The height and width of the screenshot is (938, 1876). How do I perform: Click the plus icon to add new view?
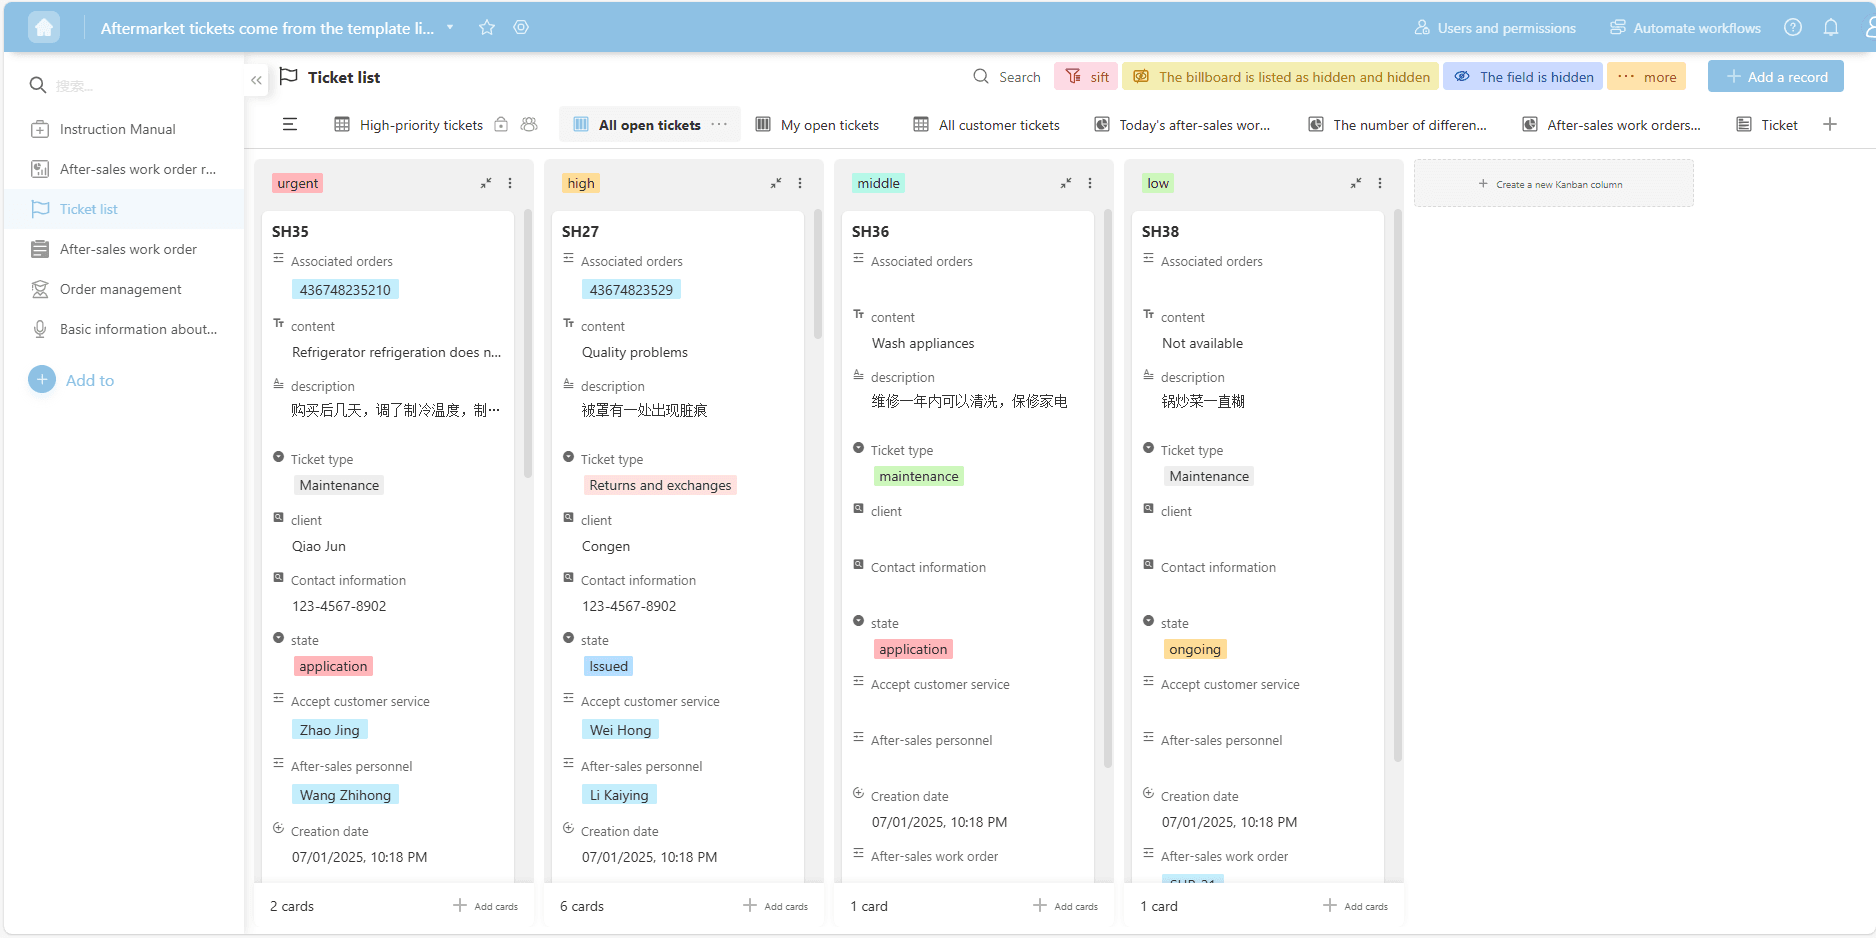pos(1830,125)
